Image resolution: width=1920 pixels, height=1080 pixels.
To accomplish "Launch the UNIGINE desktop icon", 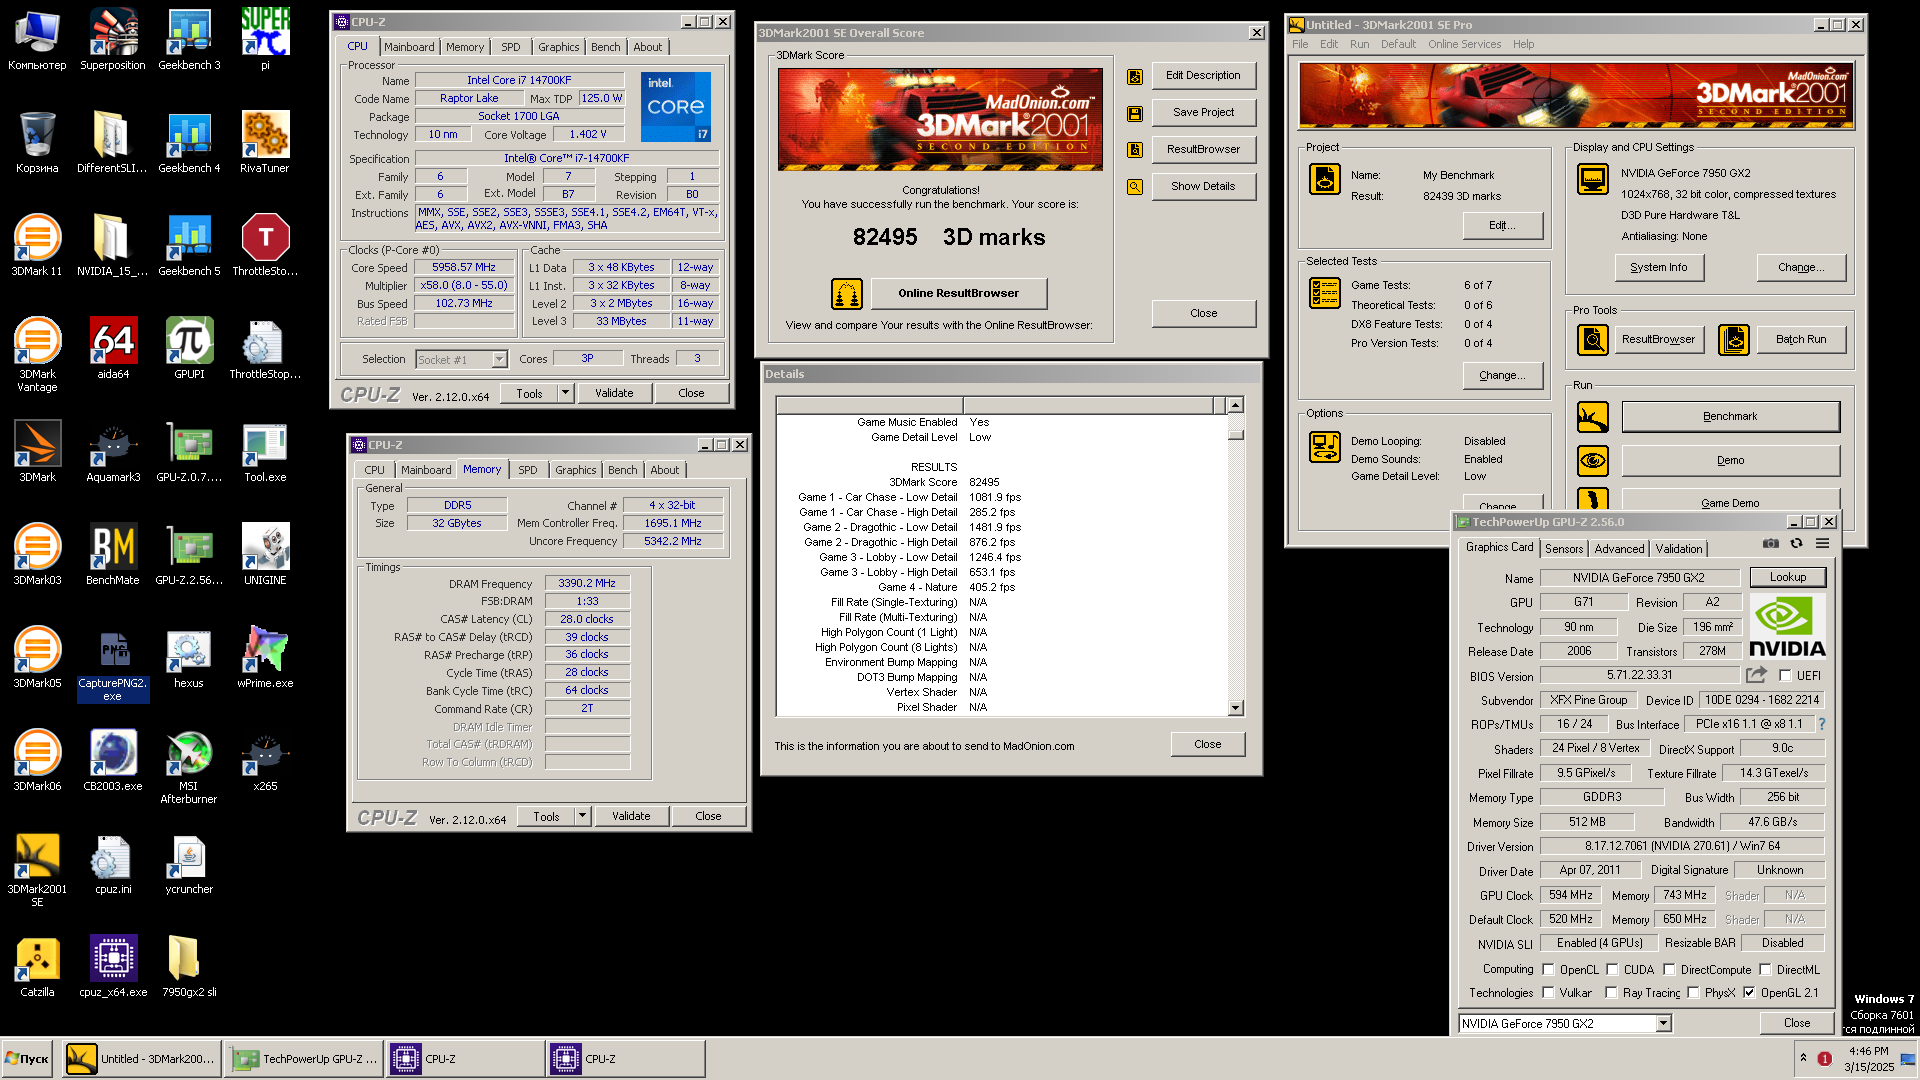I will (x=265, y=555).
